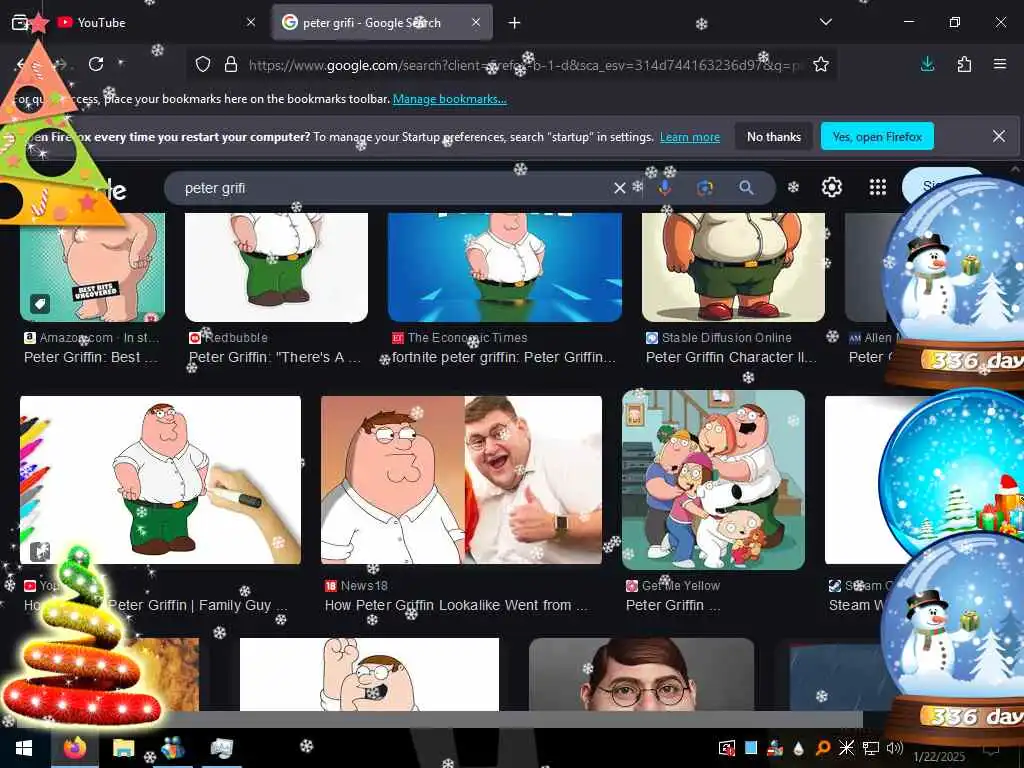1024x768 pixels.
Task: Select the peter grifi Google Search tab
Action: tap(382, 22)
